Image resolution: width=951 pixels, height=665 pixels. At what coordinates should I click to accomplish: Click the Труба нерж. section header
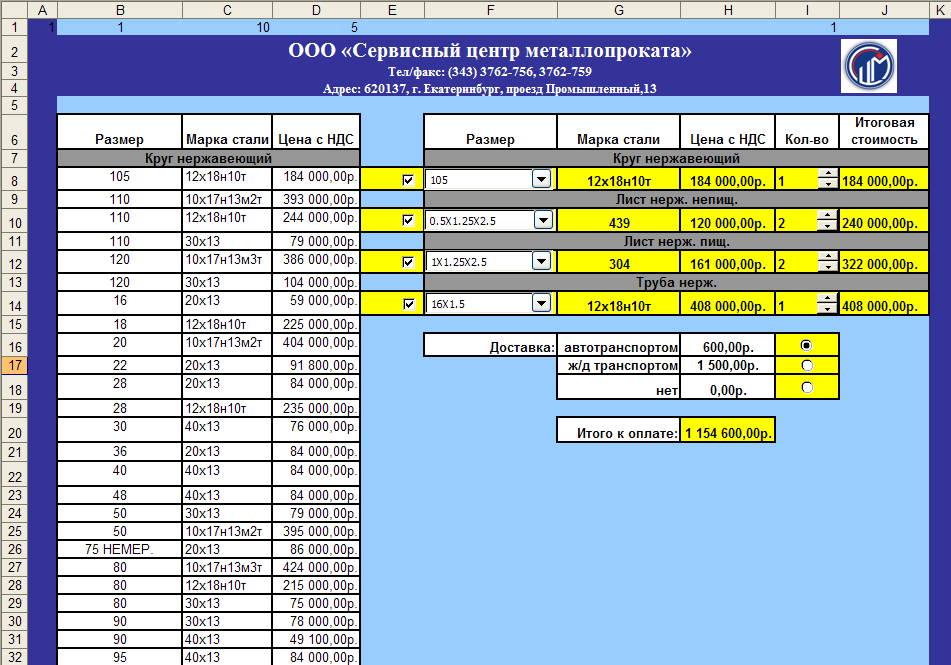point(676,283)
